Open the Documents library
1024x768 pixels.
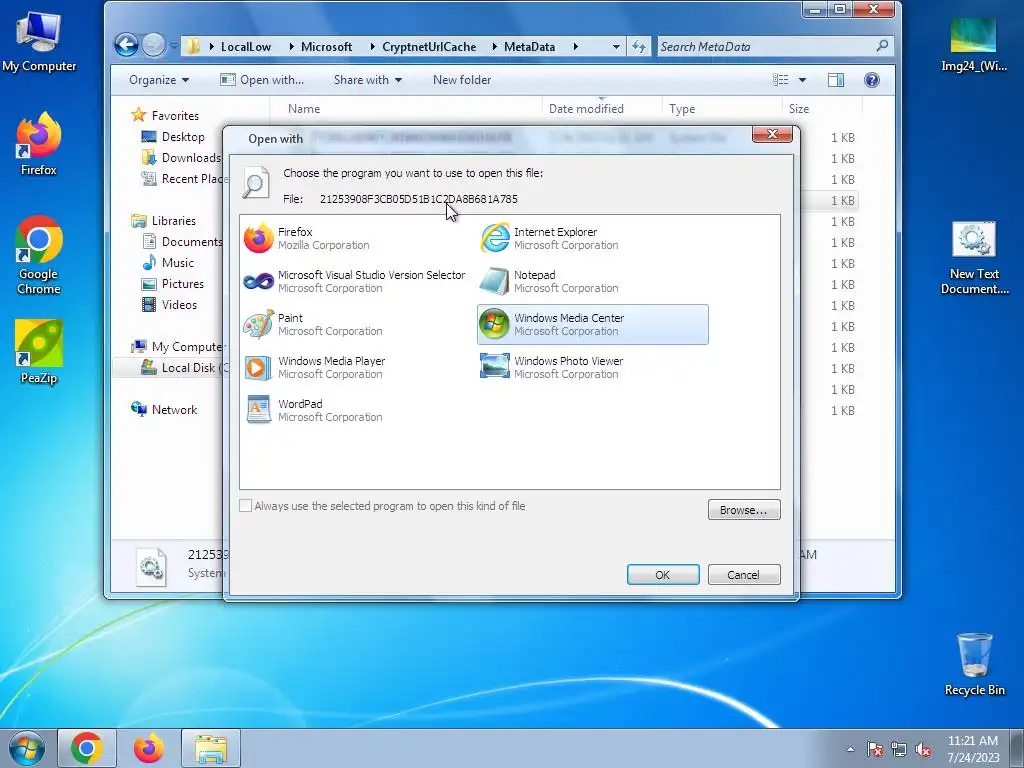click(182, 242)
